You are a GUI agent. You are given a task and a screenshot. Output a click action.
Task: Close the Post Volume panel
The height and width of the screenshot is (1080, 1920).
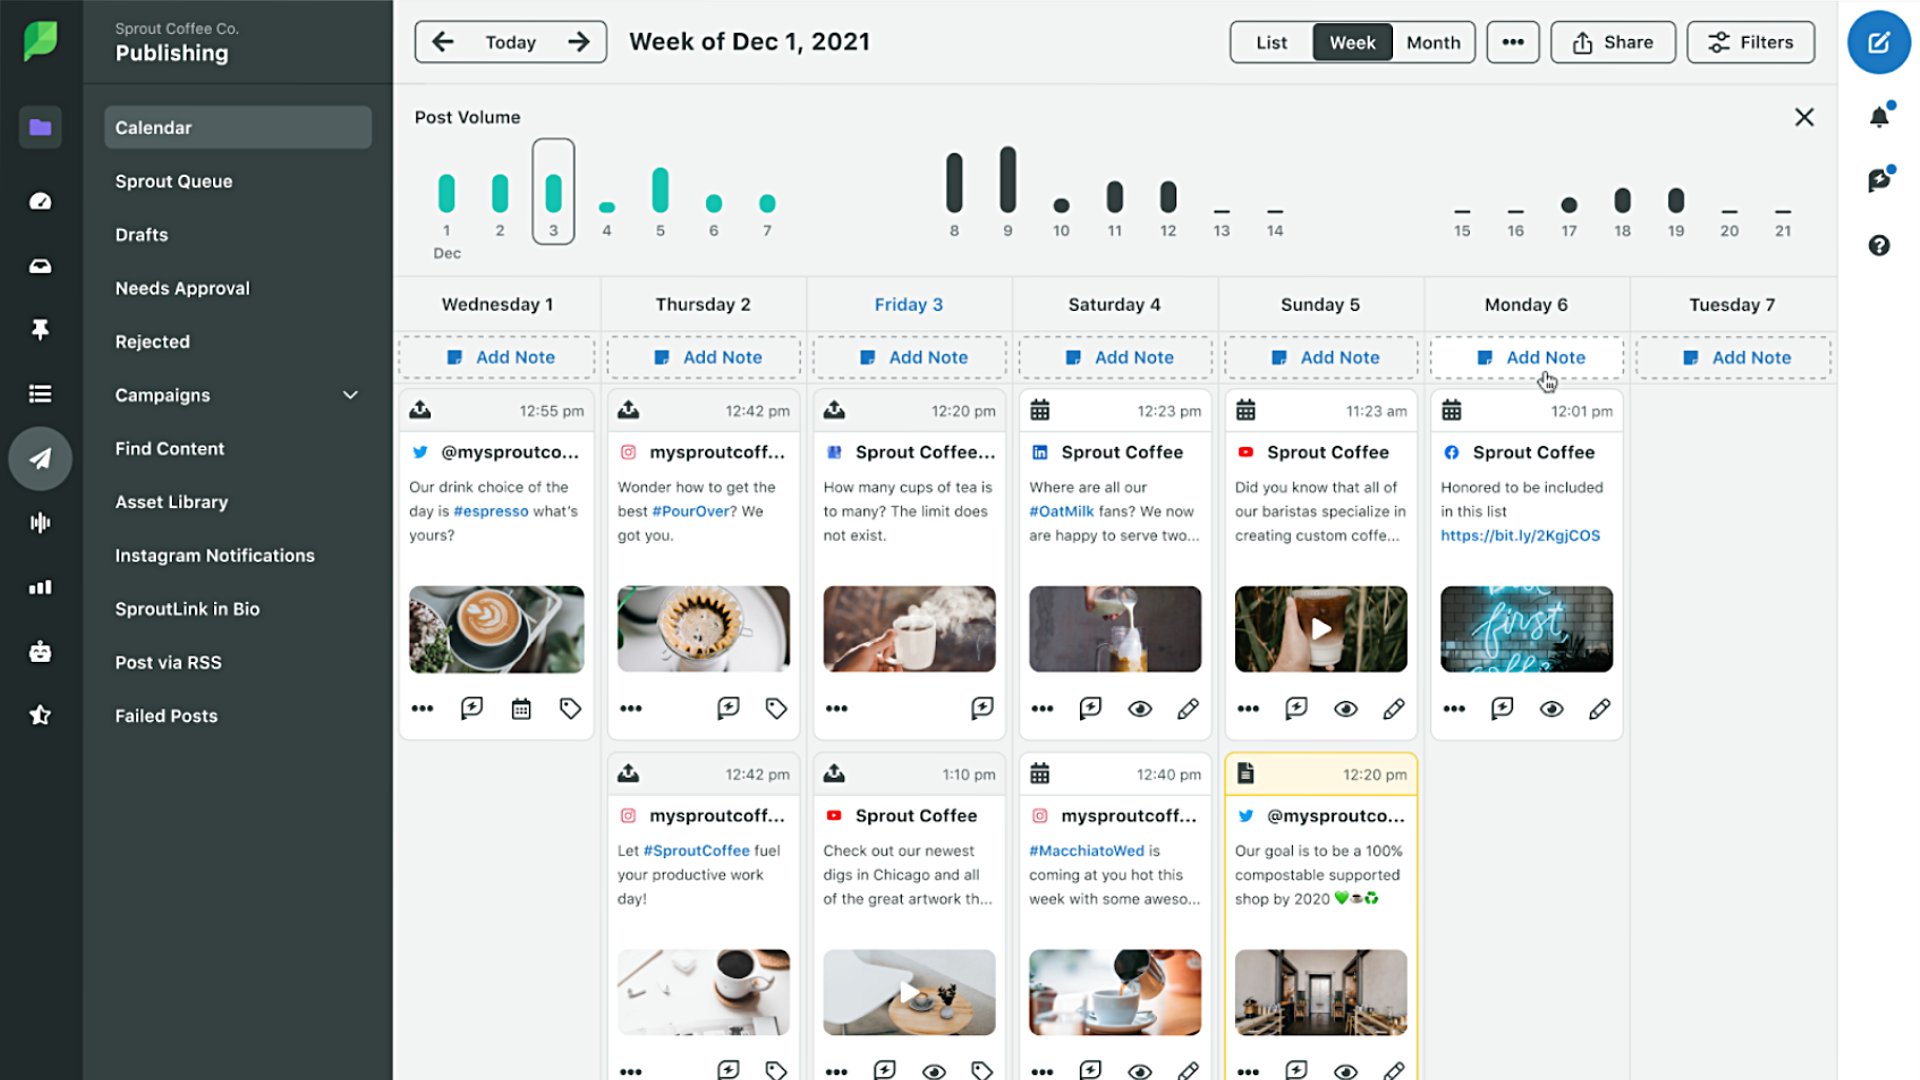pos(1804,117)
